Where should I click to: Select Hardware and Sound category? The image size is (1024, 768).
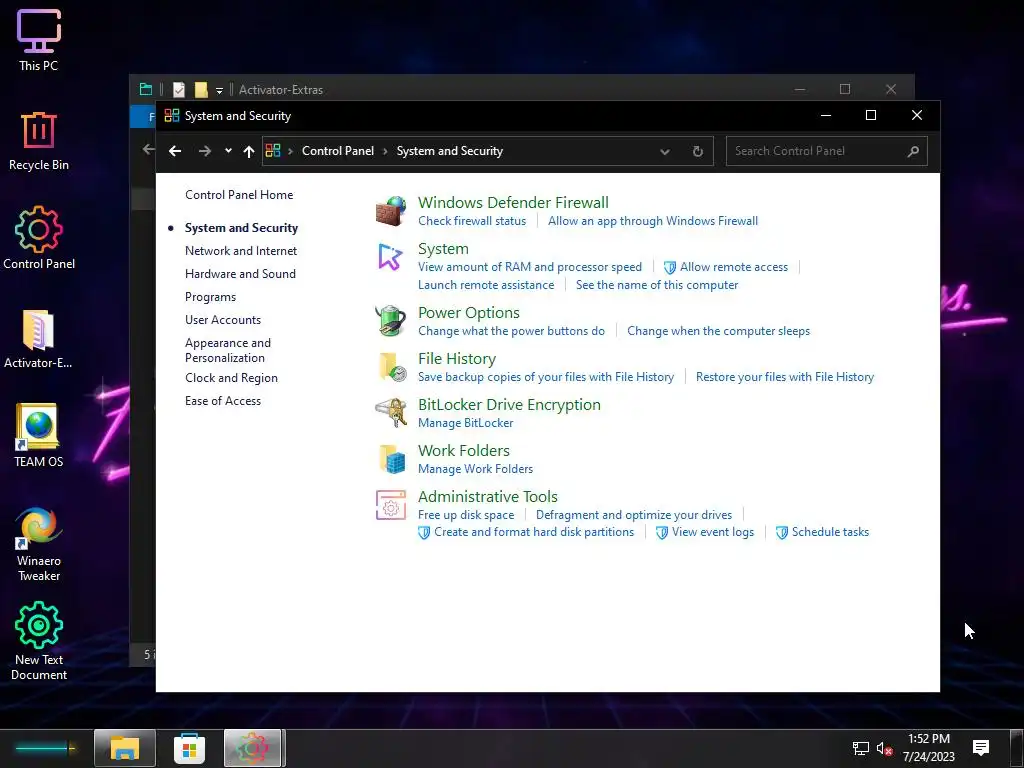240,274
